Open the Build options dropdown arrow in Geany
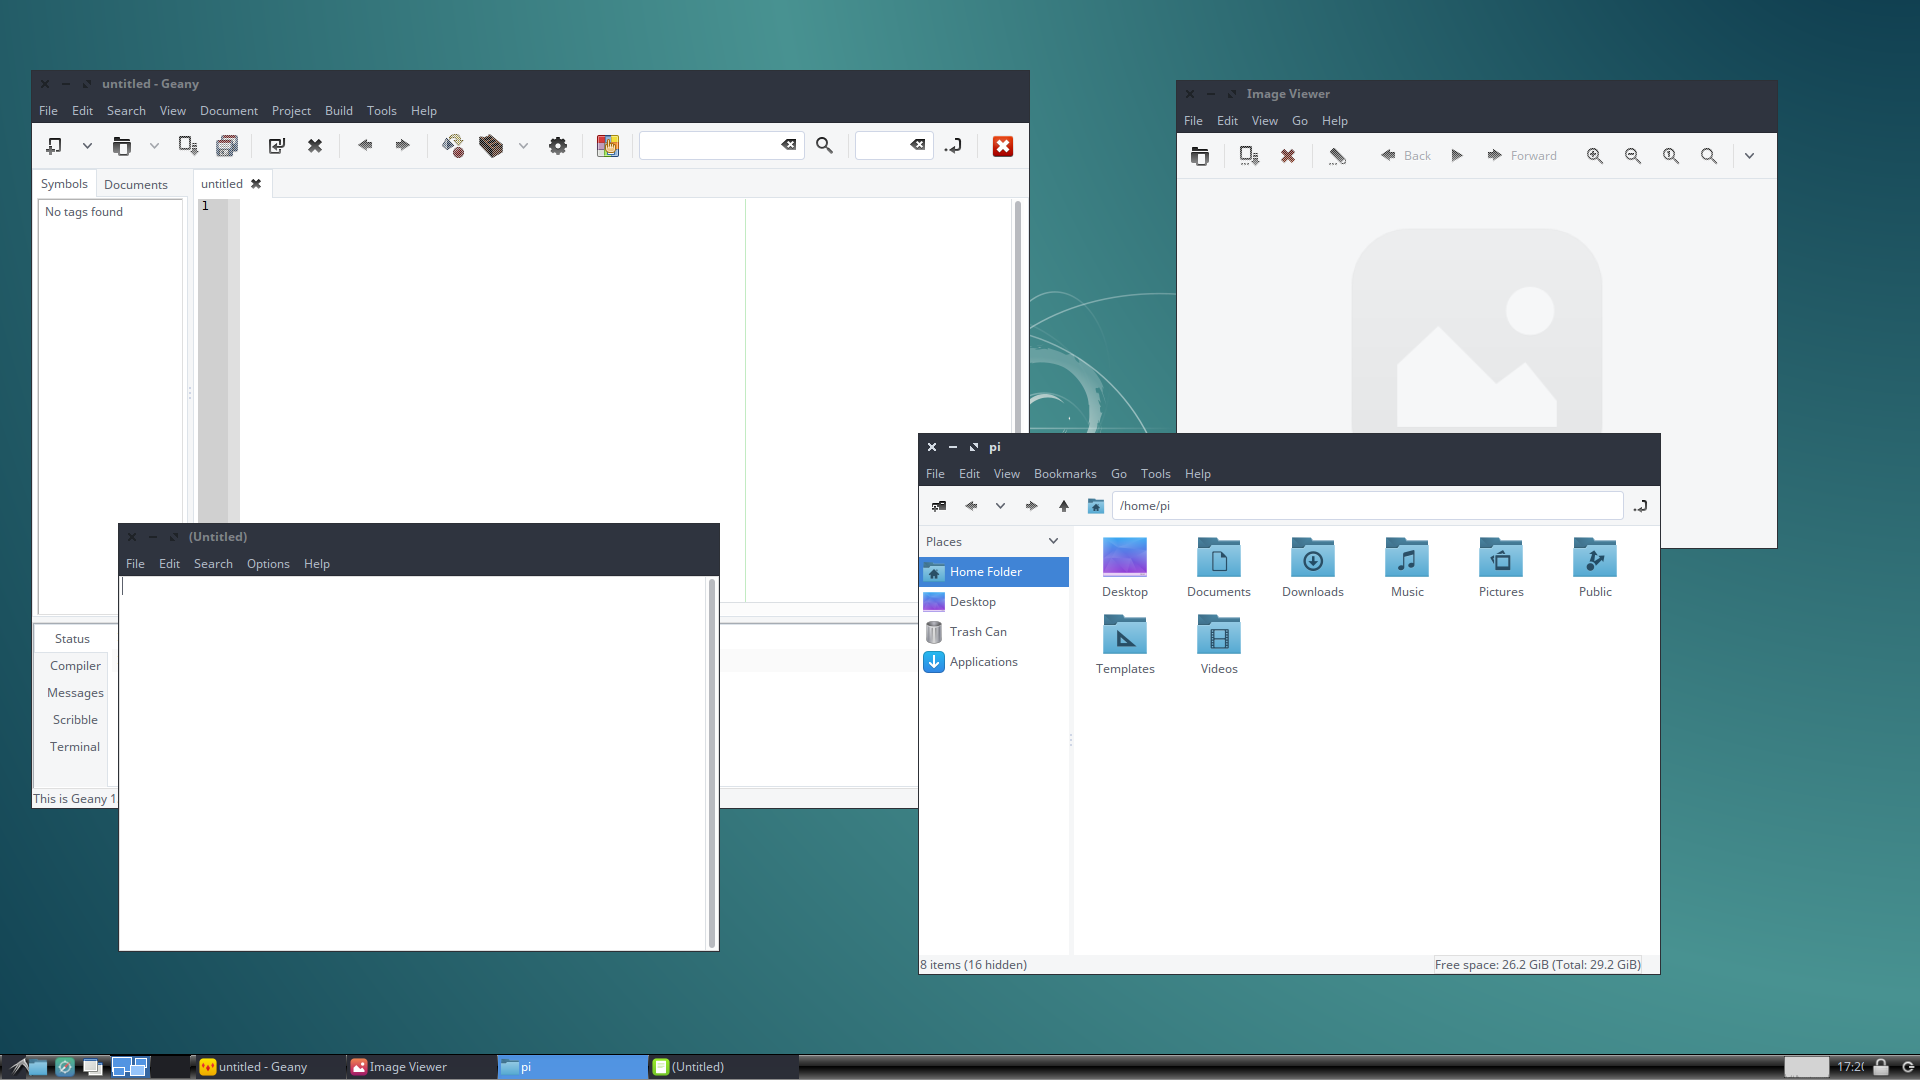1920x1080 pixels. (523, 146)
